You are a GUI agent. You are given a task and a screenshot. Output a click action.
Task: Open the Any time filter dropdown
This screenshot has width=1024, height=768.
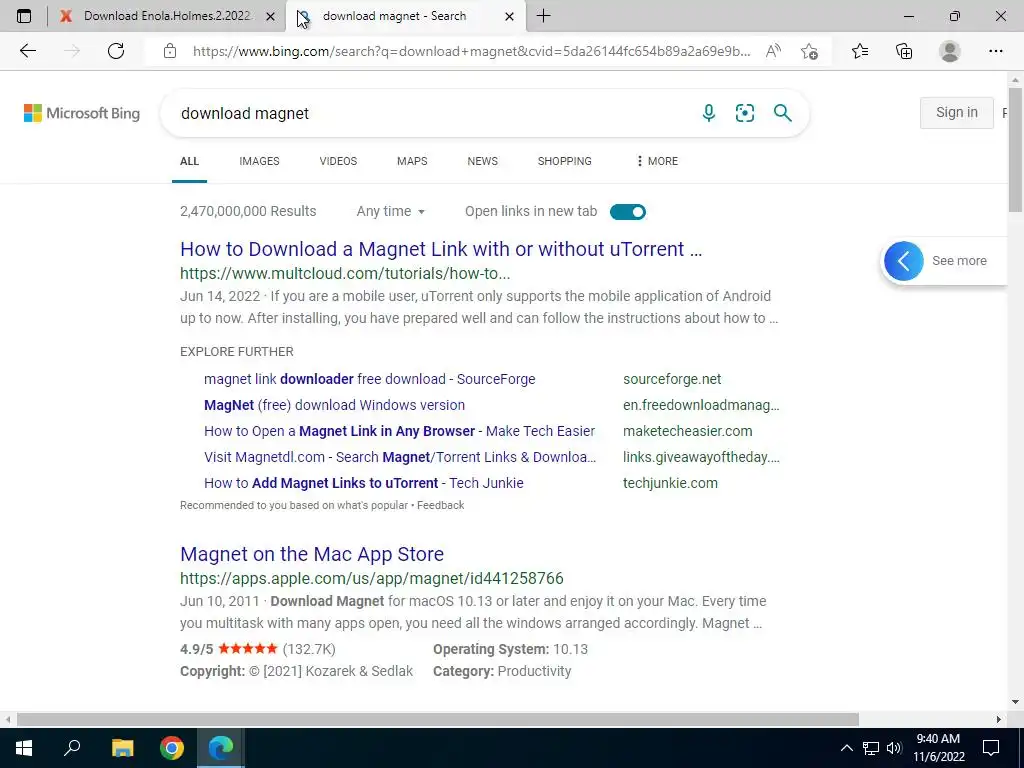pyautogui.click(x=391, y=212)
